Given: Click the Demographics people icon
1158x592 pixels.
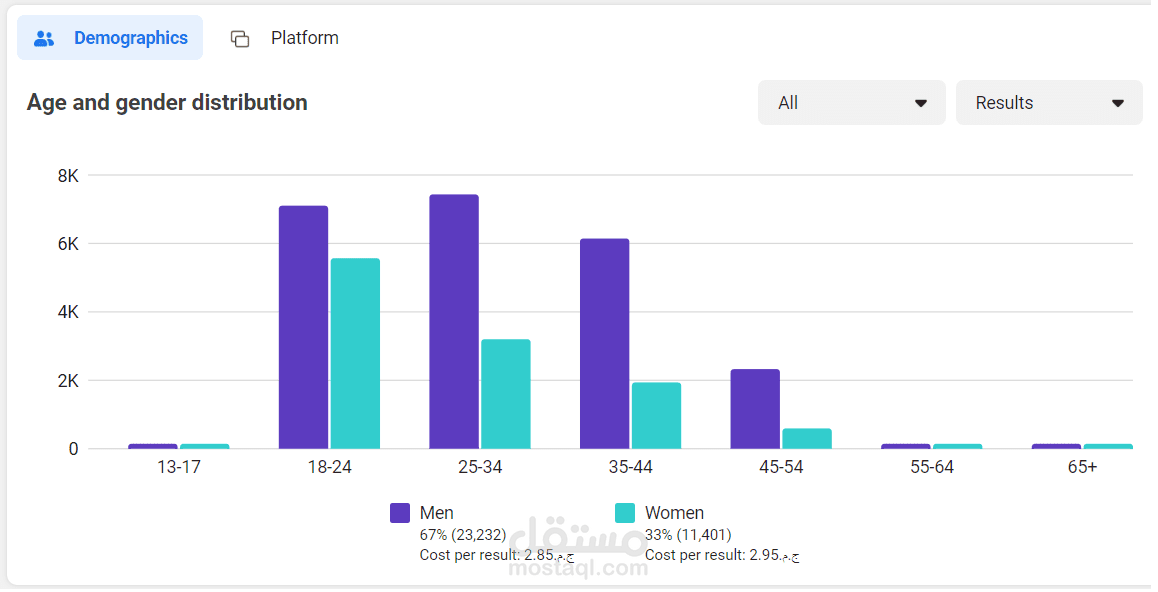Looking at the screenshot, I should pyautogui.click(x=44, y=39).
